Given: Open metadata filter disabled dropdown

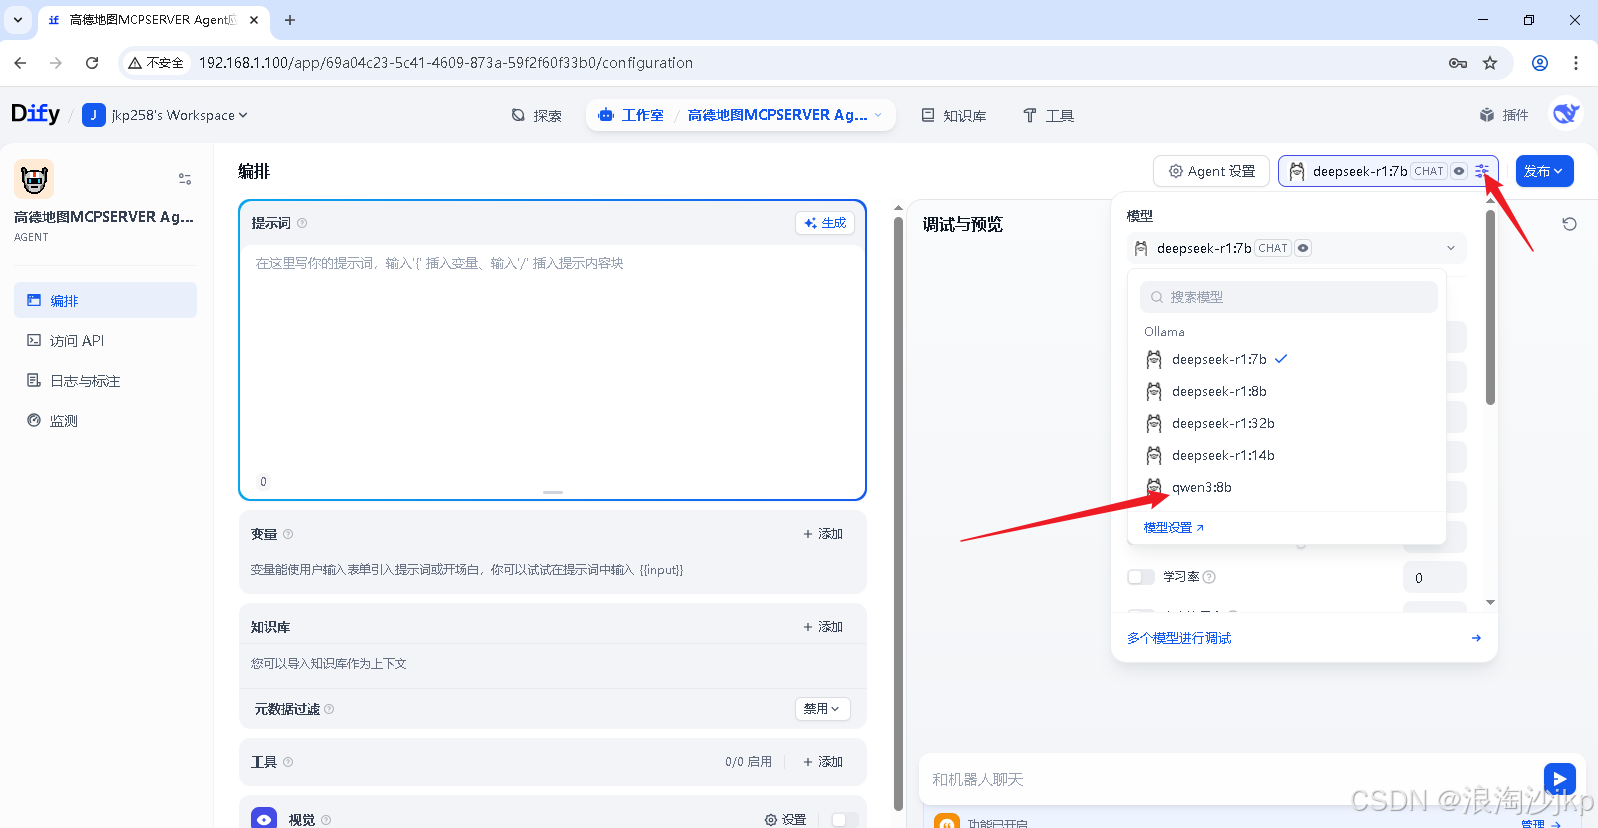Looking at the screenshot, I should [x=822, y=709].
